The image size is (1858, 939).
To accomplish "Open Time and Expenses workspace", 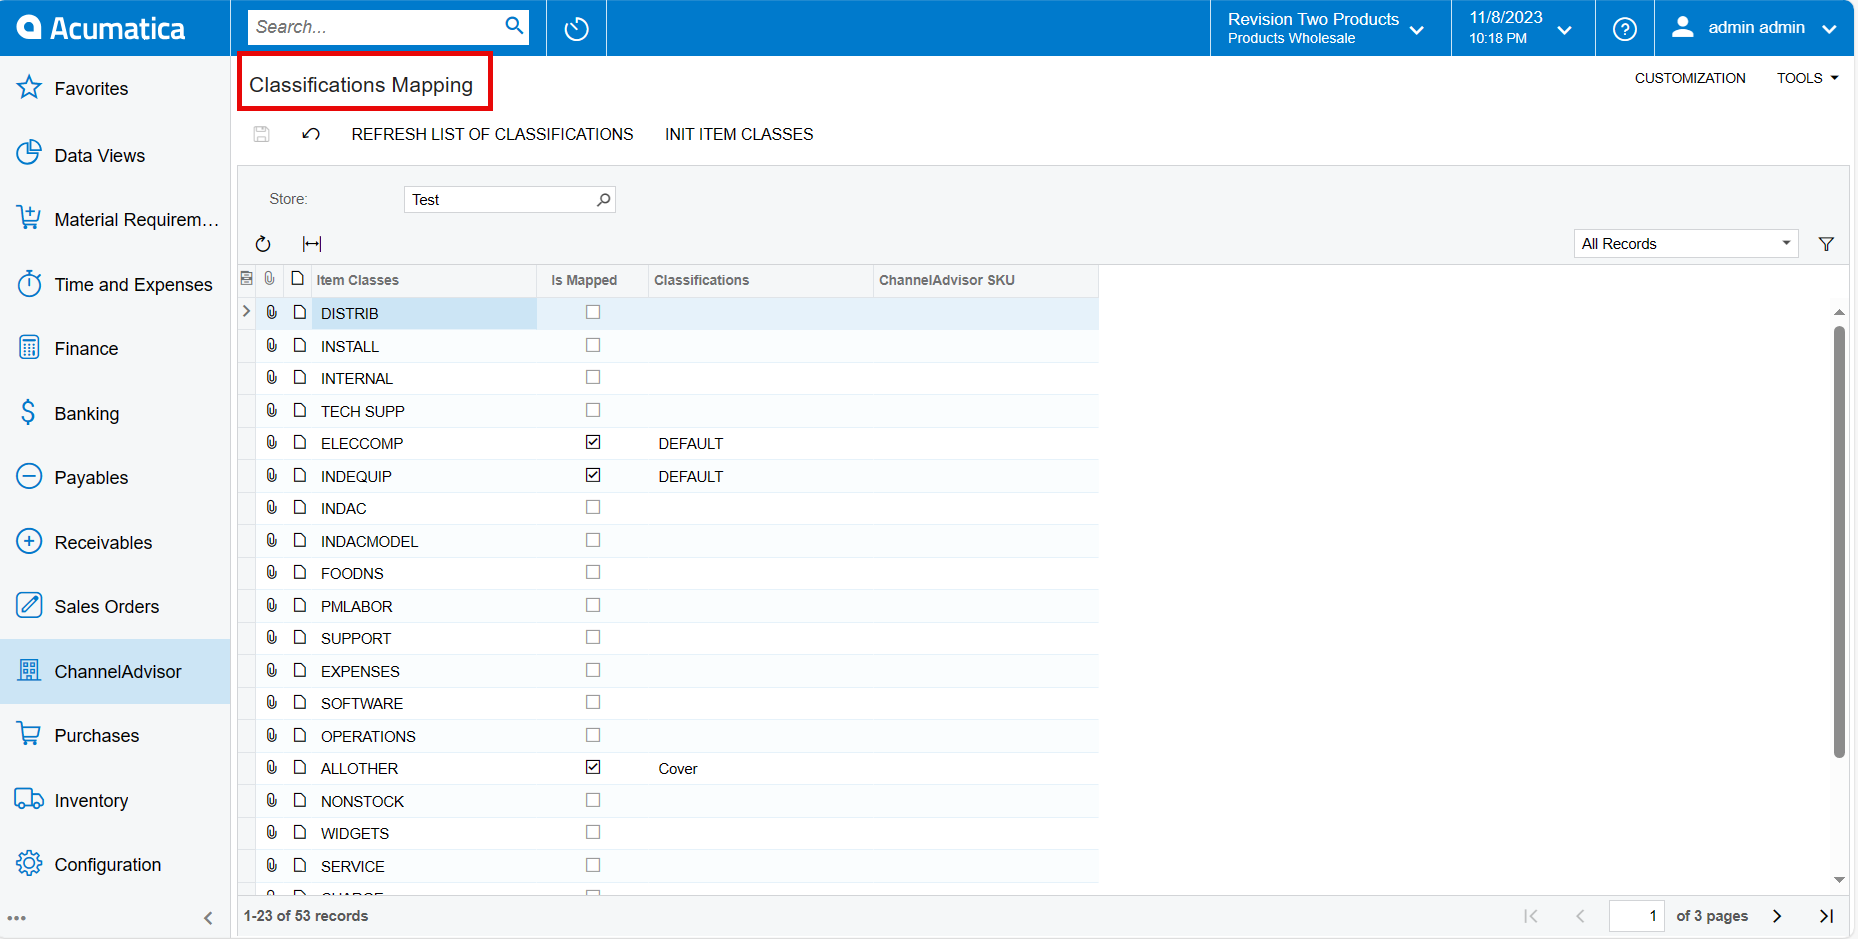I will (115, 285).
